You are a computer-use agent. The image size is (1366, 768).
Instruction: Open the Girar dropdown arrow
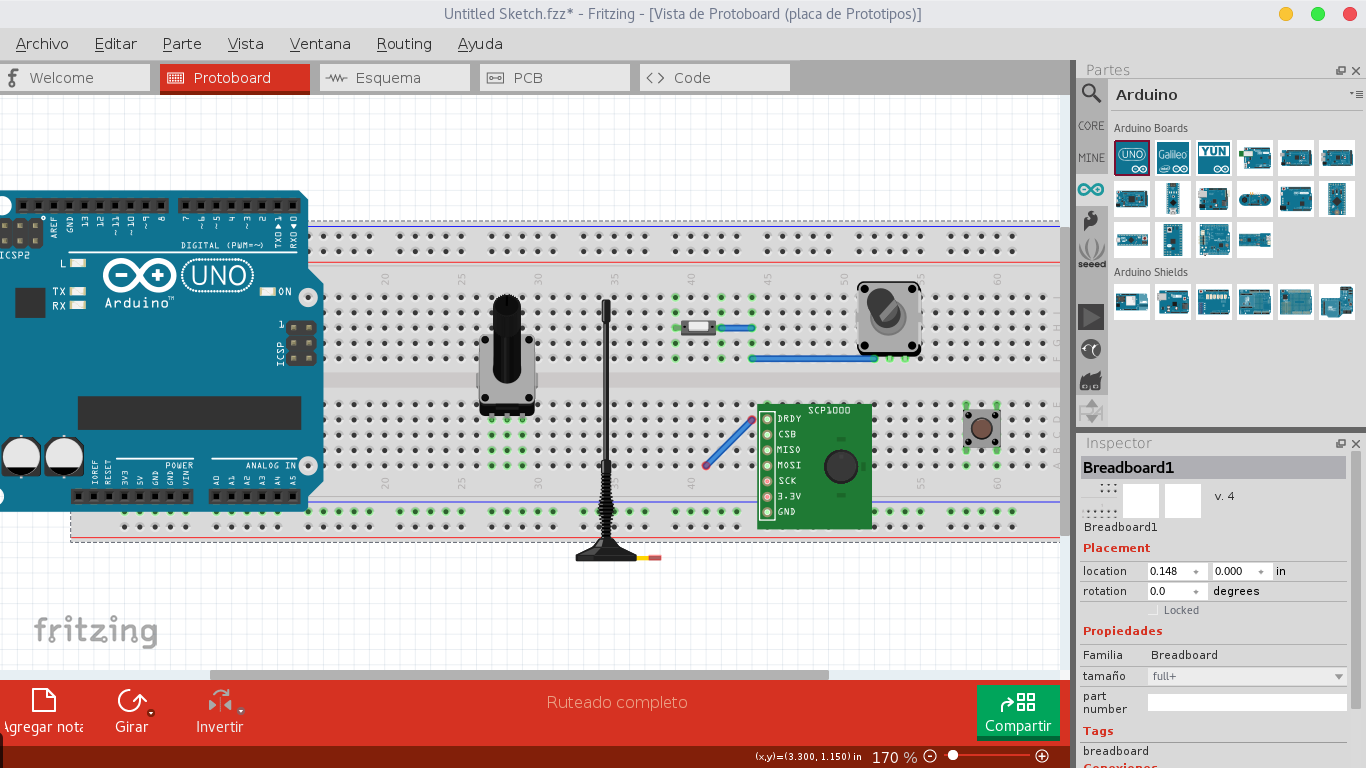(x=151, y=713)
